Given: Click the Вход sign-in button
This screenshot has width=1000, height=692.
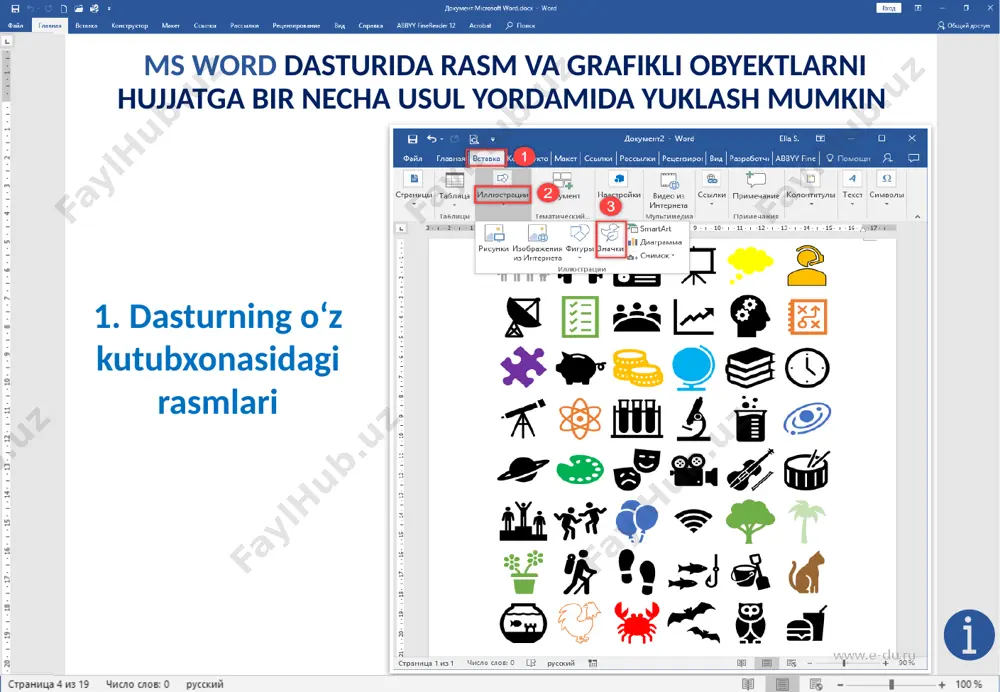Looking at the screenshot, I should [889, 8].
